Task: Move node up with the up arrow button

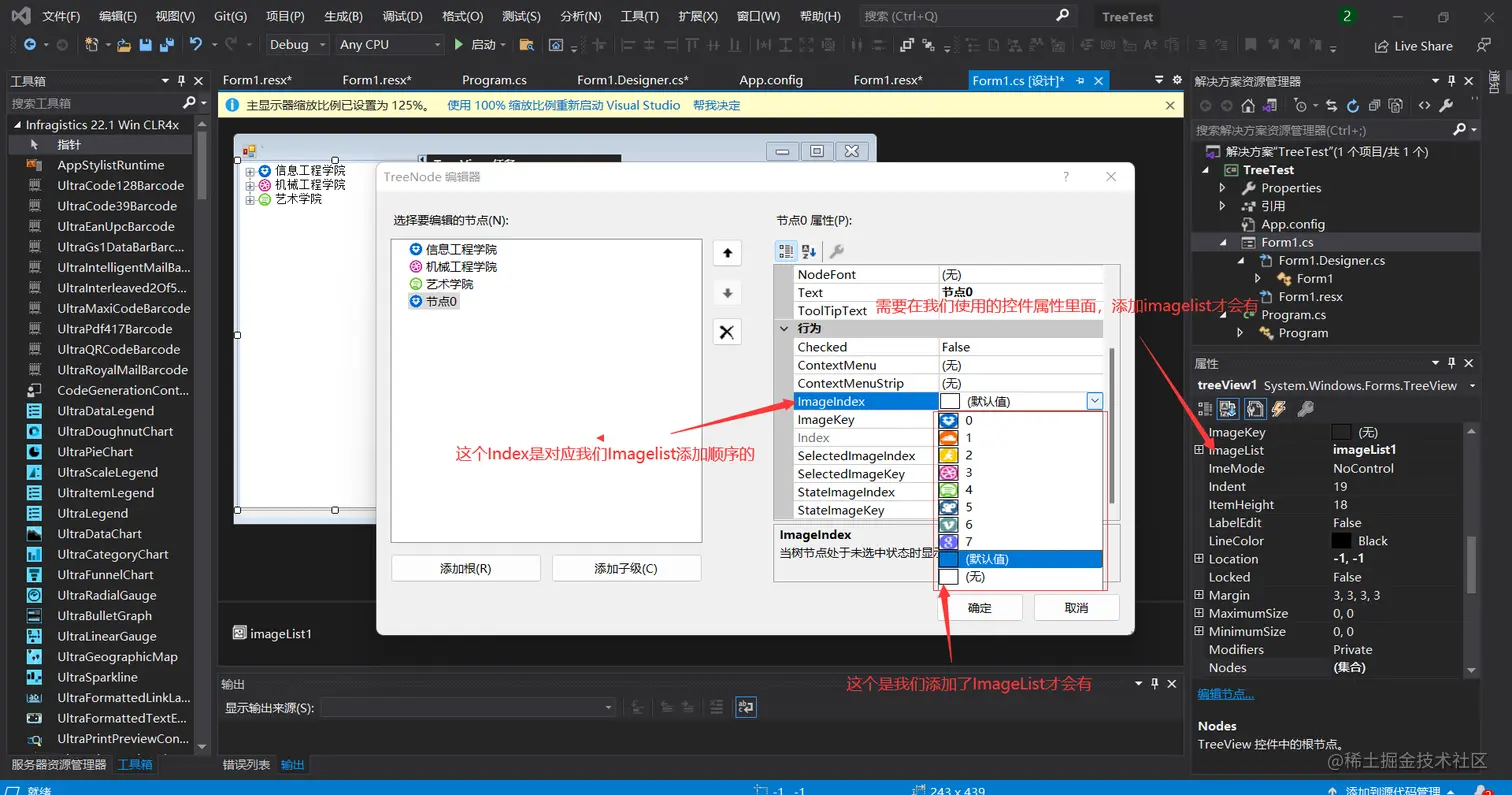Action: click(x=727, y=253)
